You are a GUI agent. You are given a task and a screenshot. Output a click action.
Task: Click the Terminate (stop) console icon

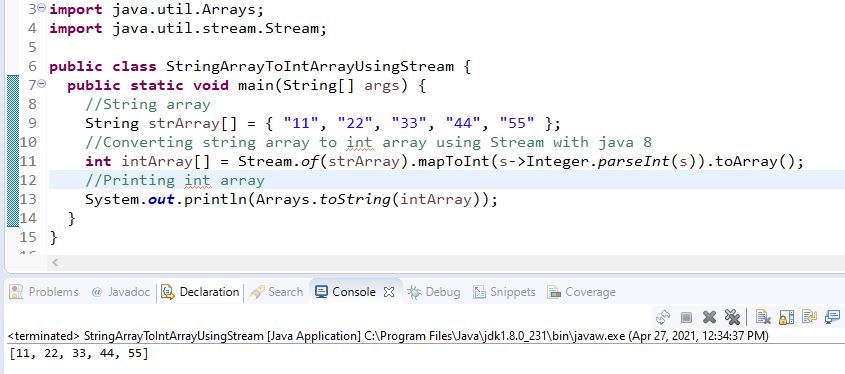[685, 317]
